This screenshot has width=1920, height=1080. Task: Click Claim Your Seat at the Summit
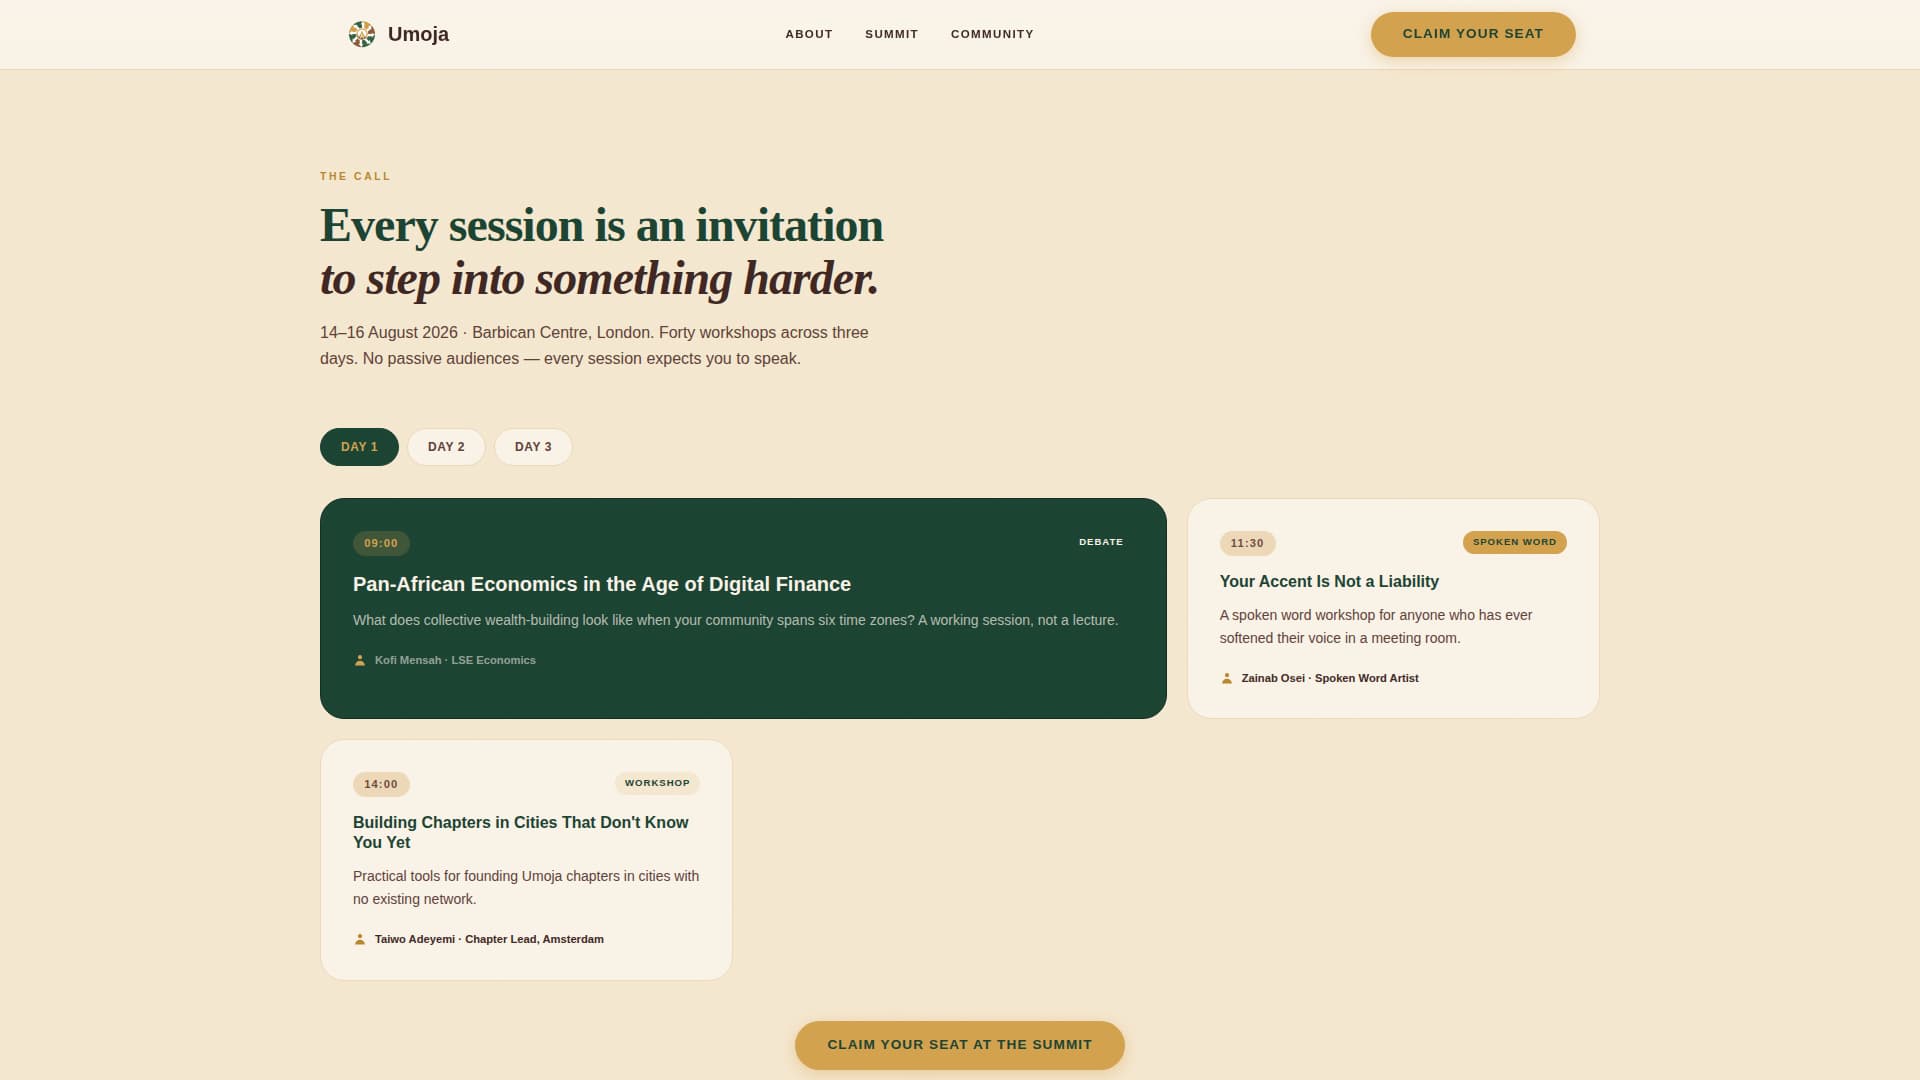[x=959, y=1045]
